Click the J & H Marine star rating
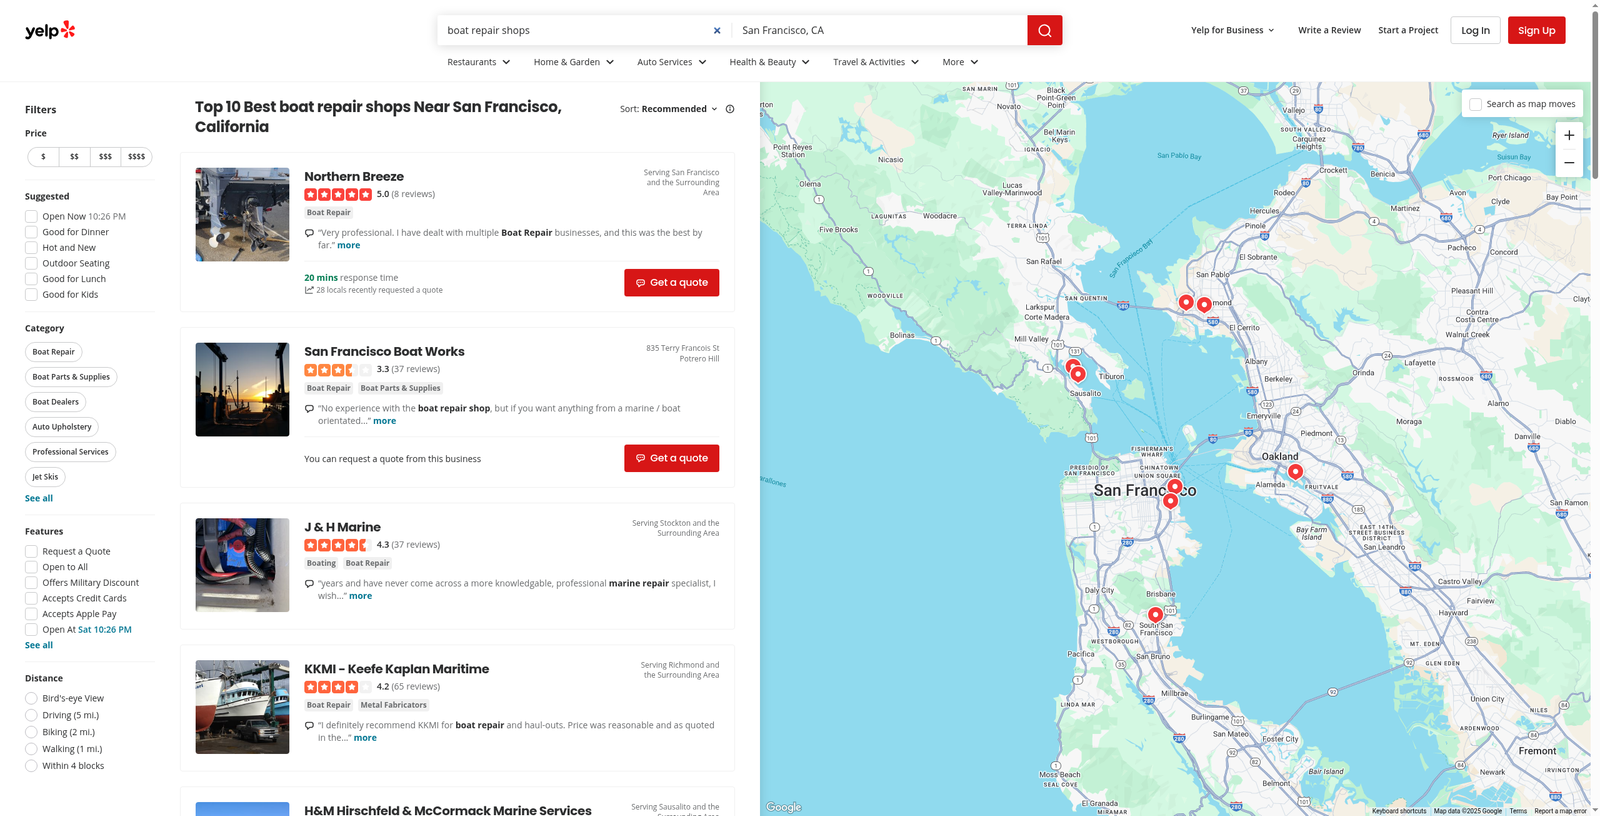Viewport: 1600px width, 816px height. (338, 545)
